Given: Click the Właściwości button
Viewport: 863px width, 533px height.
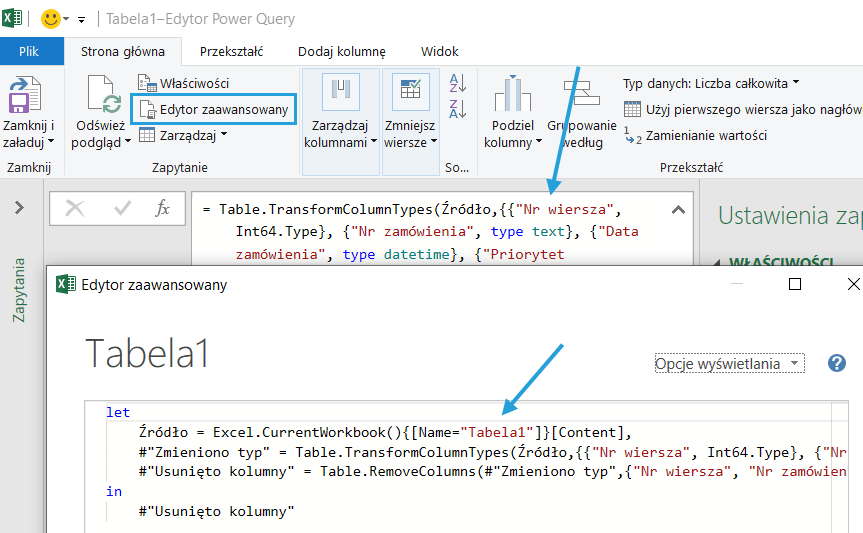Looking at the screenshot, I should pyautogui.click(x=184, y=83).
